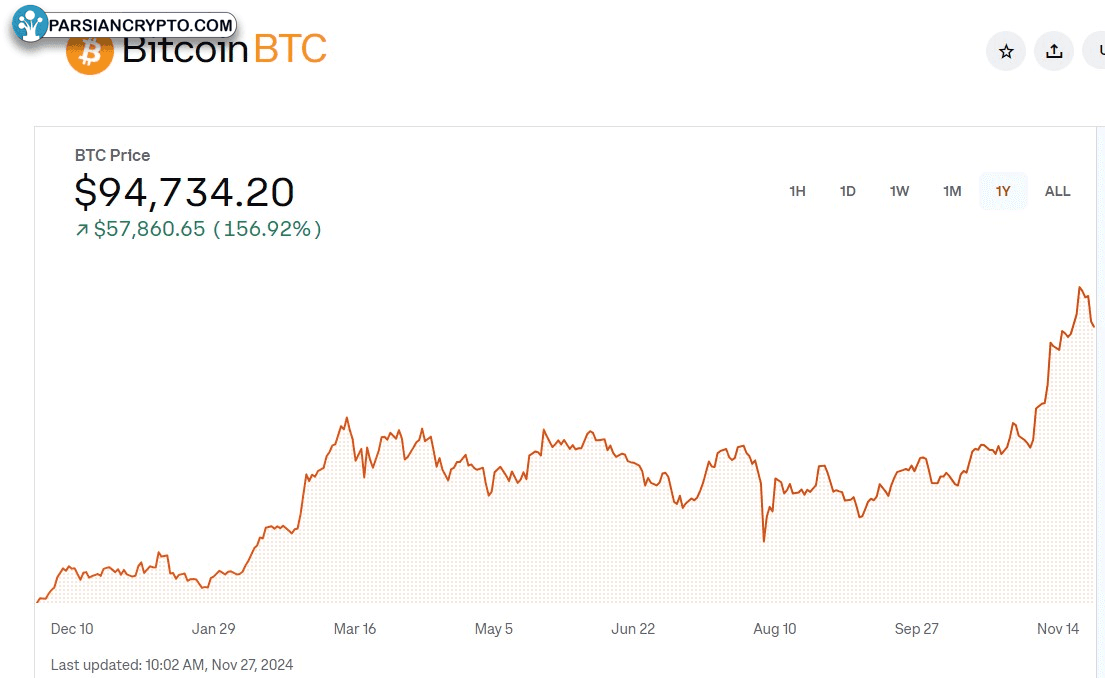Click the orange Bitcoin logo icon

(x=89, y=55)
